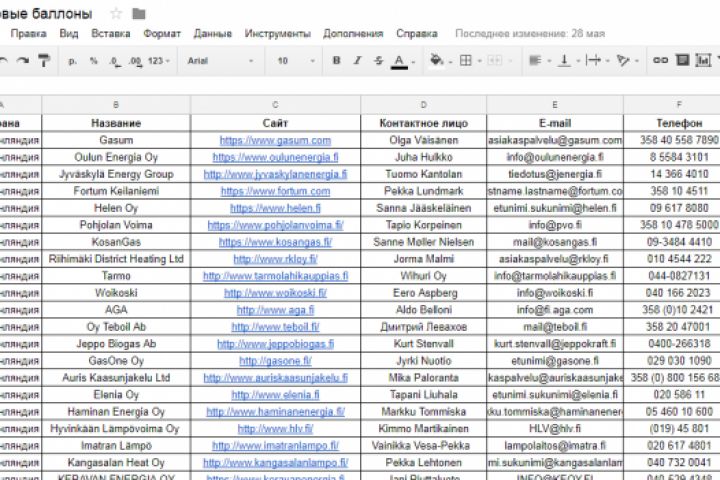Image resolution: width=720 pixels, height=480 pixels.
Task: Open the kosangas.fi link
Action: tap(275, 242)
